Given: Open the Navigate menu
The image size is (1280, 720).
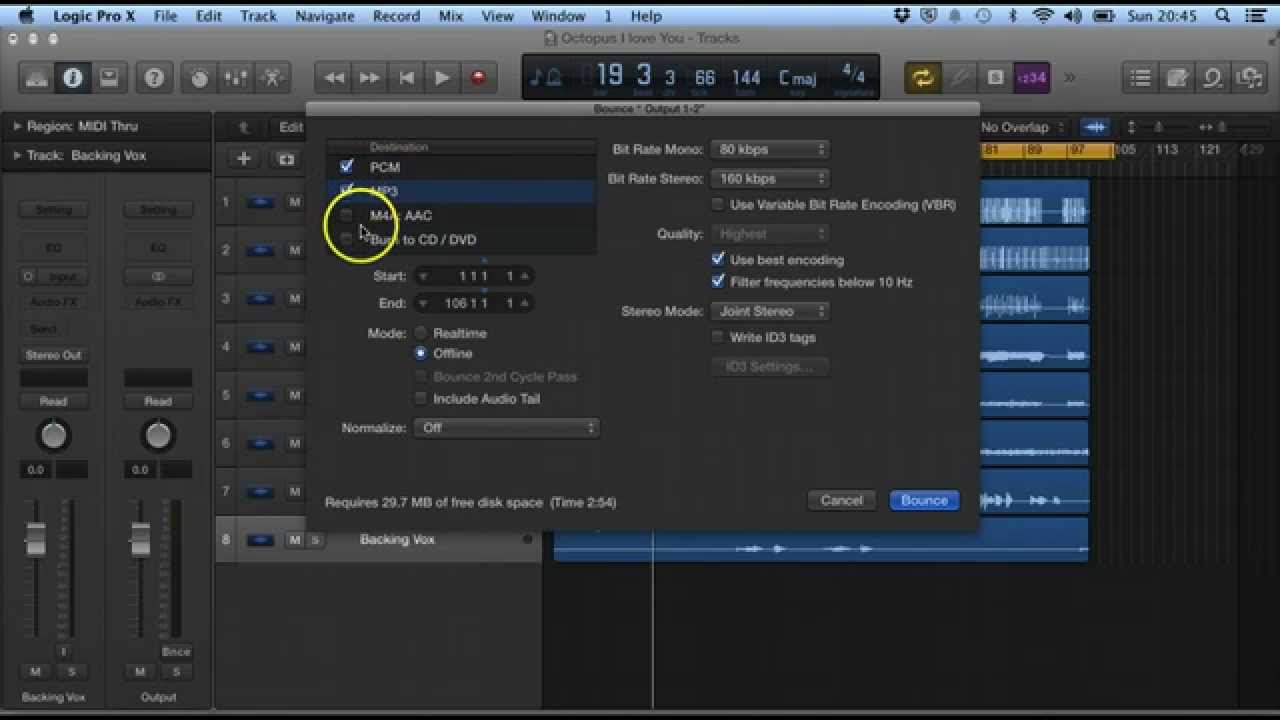Looking at the screenshot, I should (325, 16).
